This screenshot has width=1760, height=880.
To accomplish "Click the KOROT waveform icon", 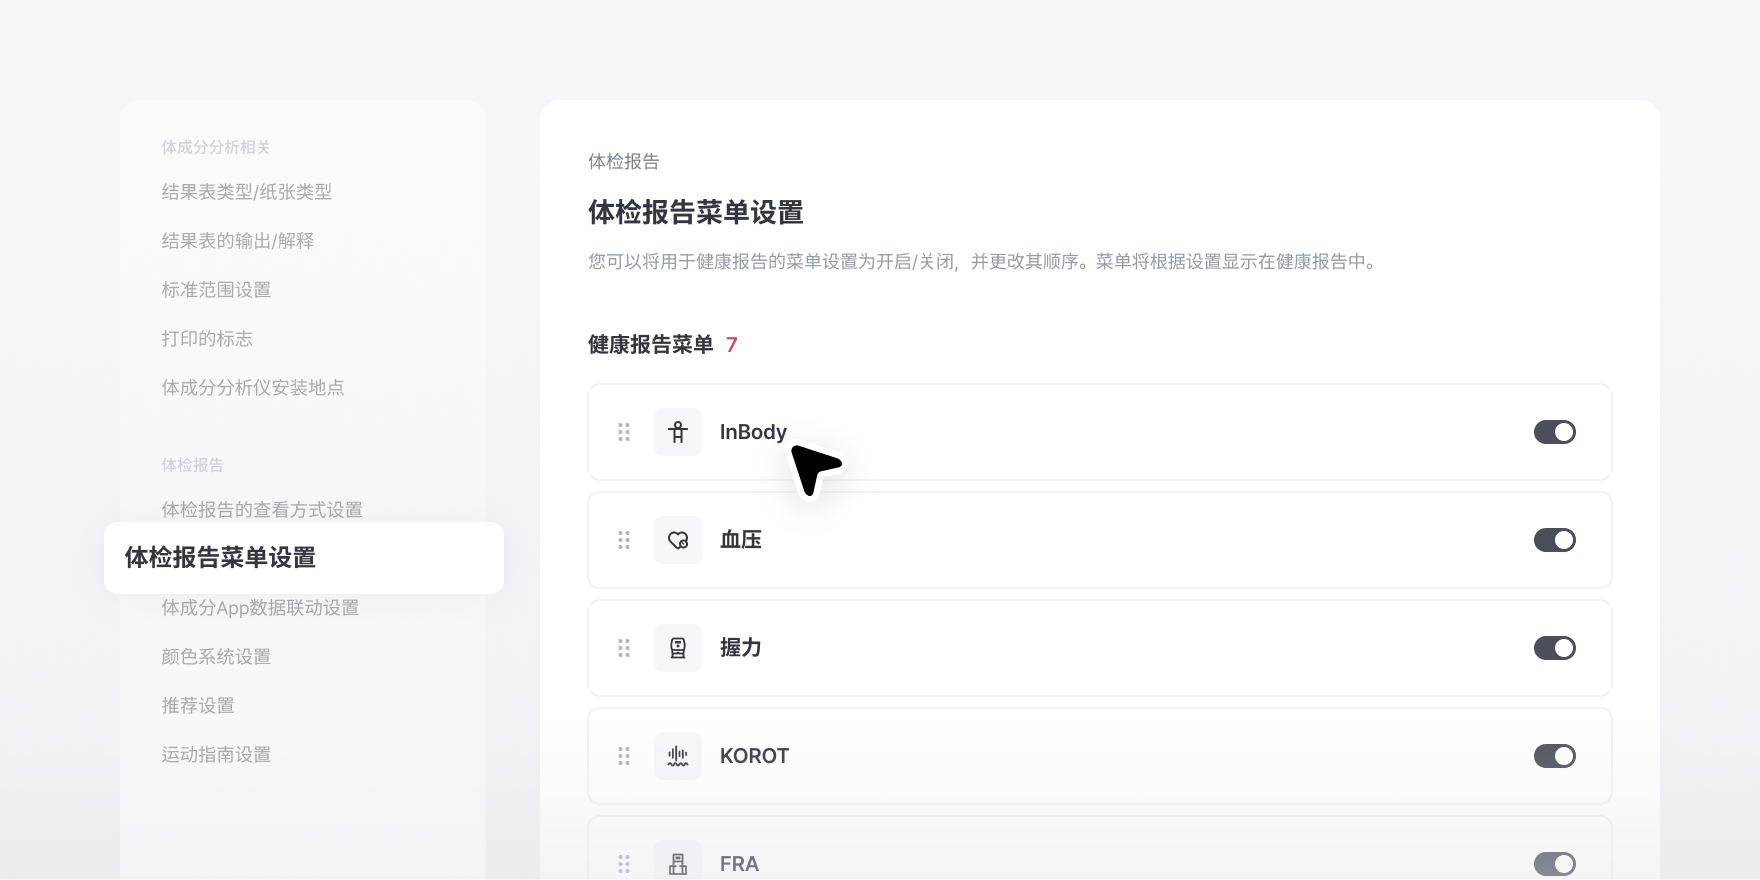I will pos(678,756).
